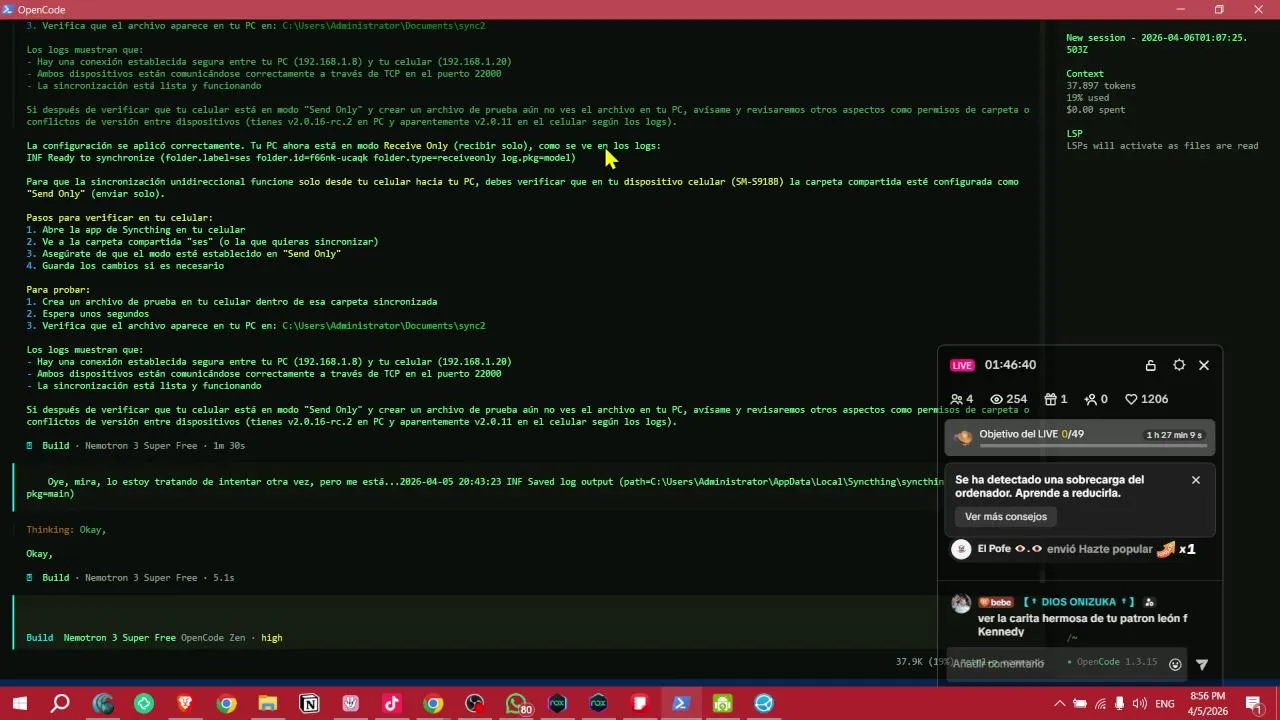The image size is (1280, 720).
Task: Click the eye views counter showing 254
Action: click(x=1009, y=399)
